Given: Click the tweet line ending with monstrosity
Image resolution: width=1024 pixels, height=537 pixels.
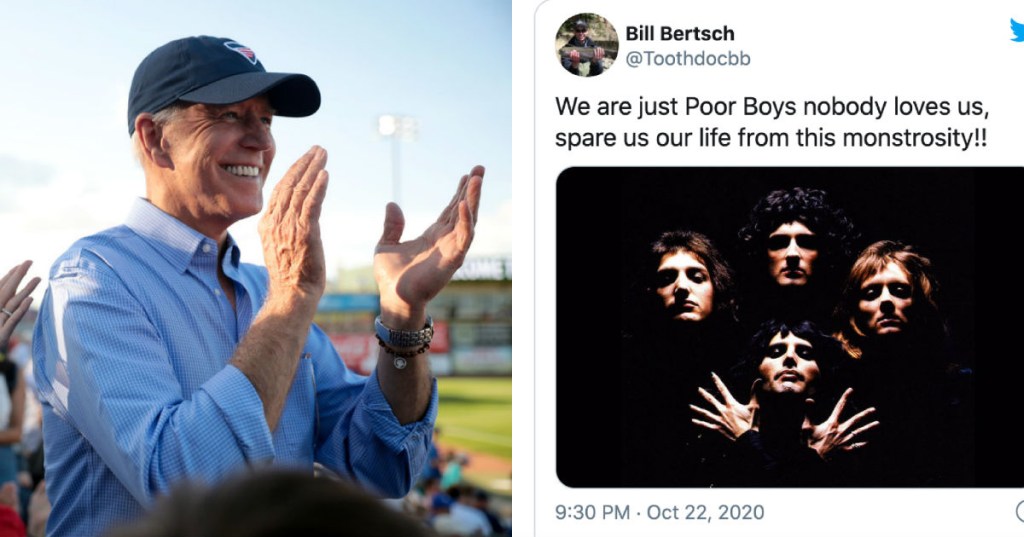Looking at the screenshot, I should point(771,138).
